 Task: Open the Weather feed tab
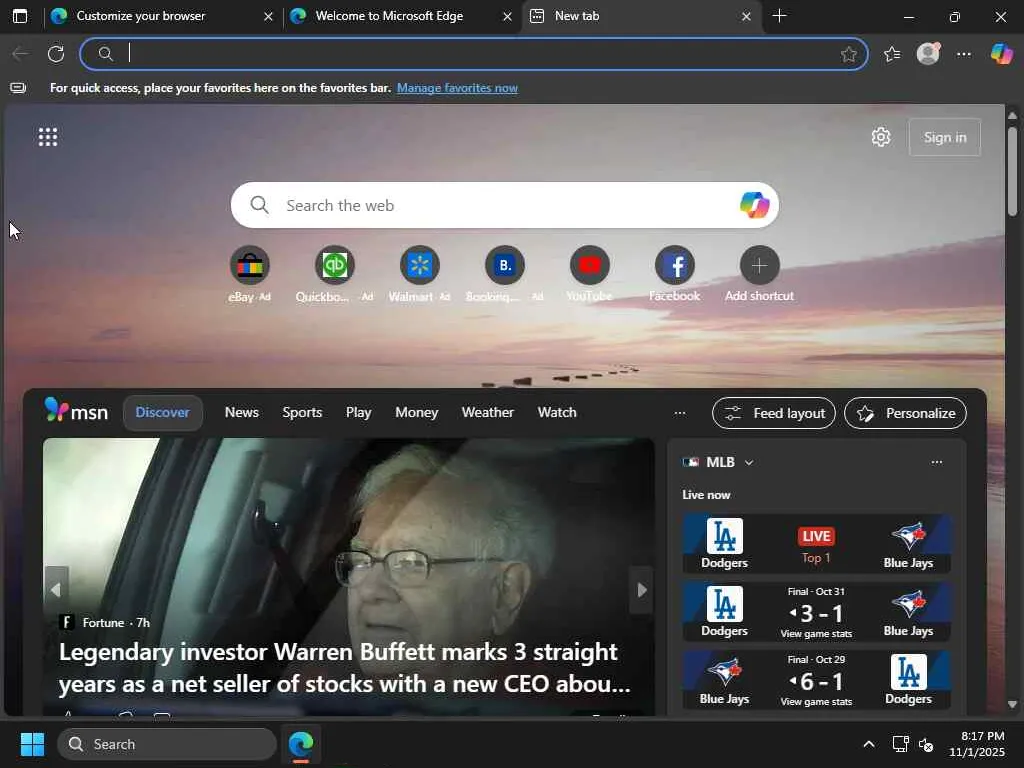[x=488, y=413]
